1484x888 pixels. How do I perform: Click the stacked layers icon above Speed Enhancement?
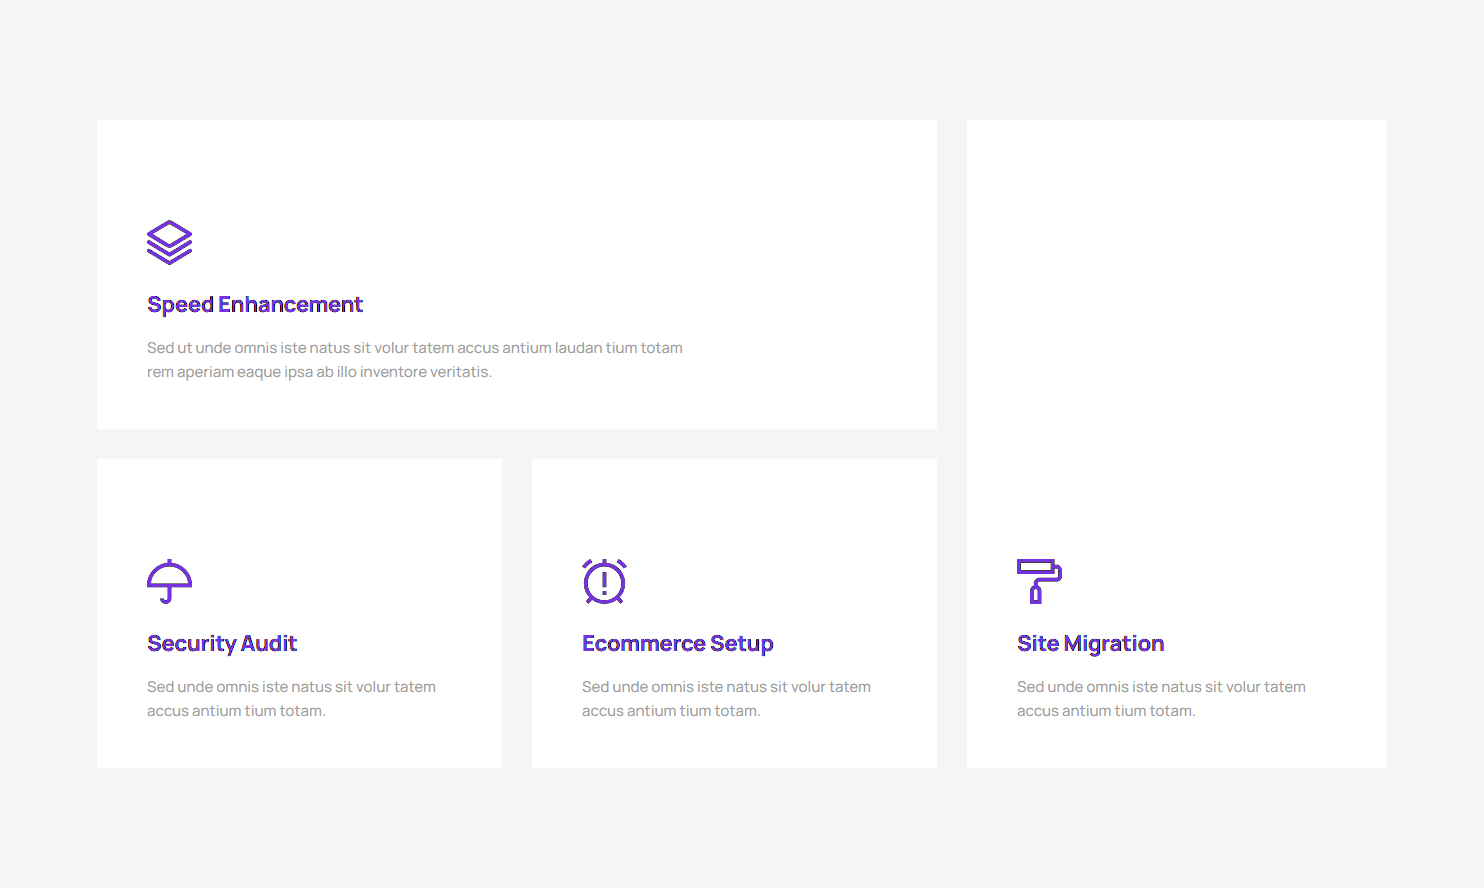point(169,242)
